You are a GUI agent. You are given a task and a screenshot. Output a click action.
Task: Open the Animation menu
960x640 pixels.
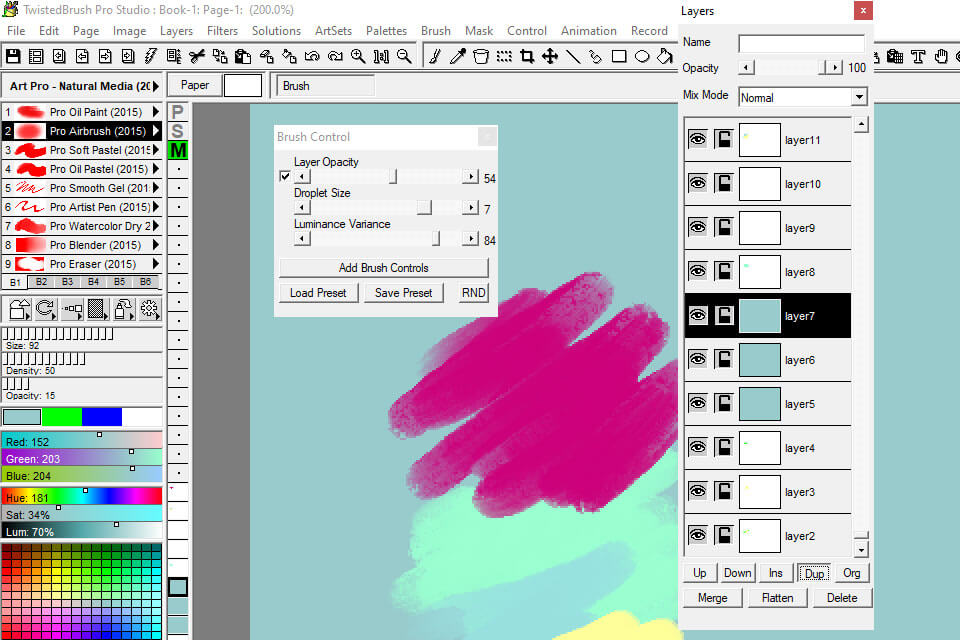click(x=588, y=31)
